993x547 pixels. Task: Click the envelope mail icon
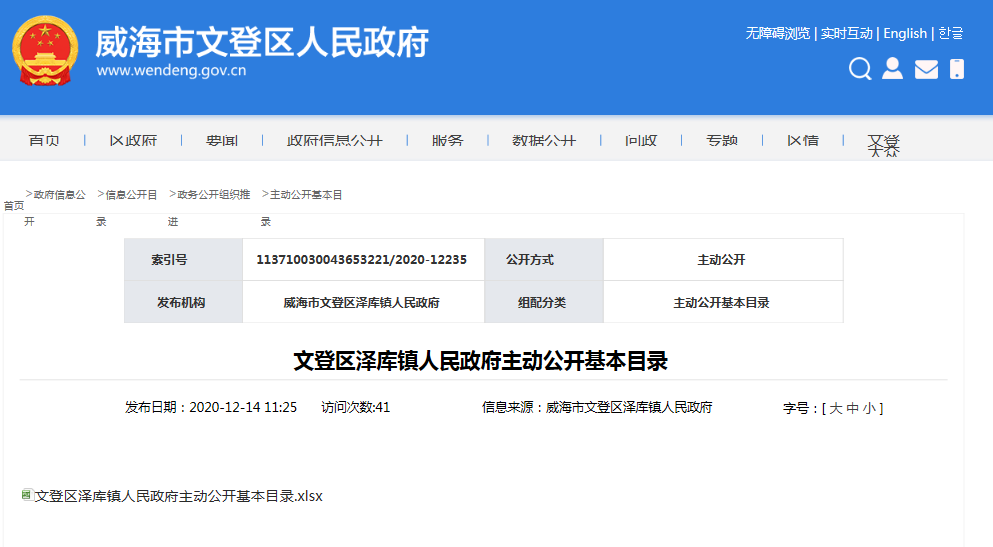pyautogui.click(x=926, y=69)
